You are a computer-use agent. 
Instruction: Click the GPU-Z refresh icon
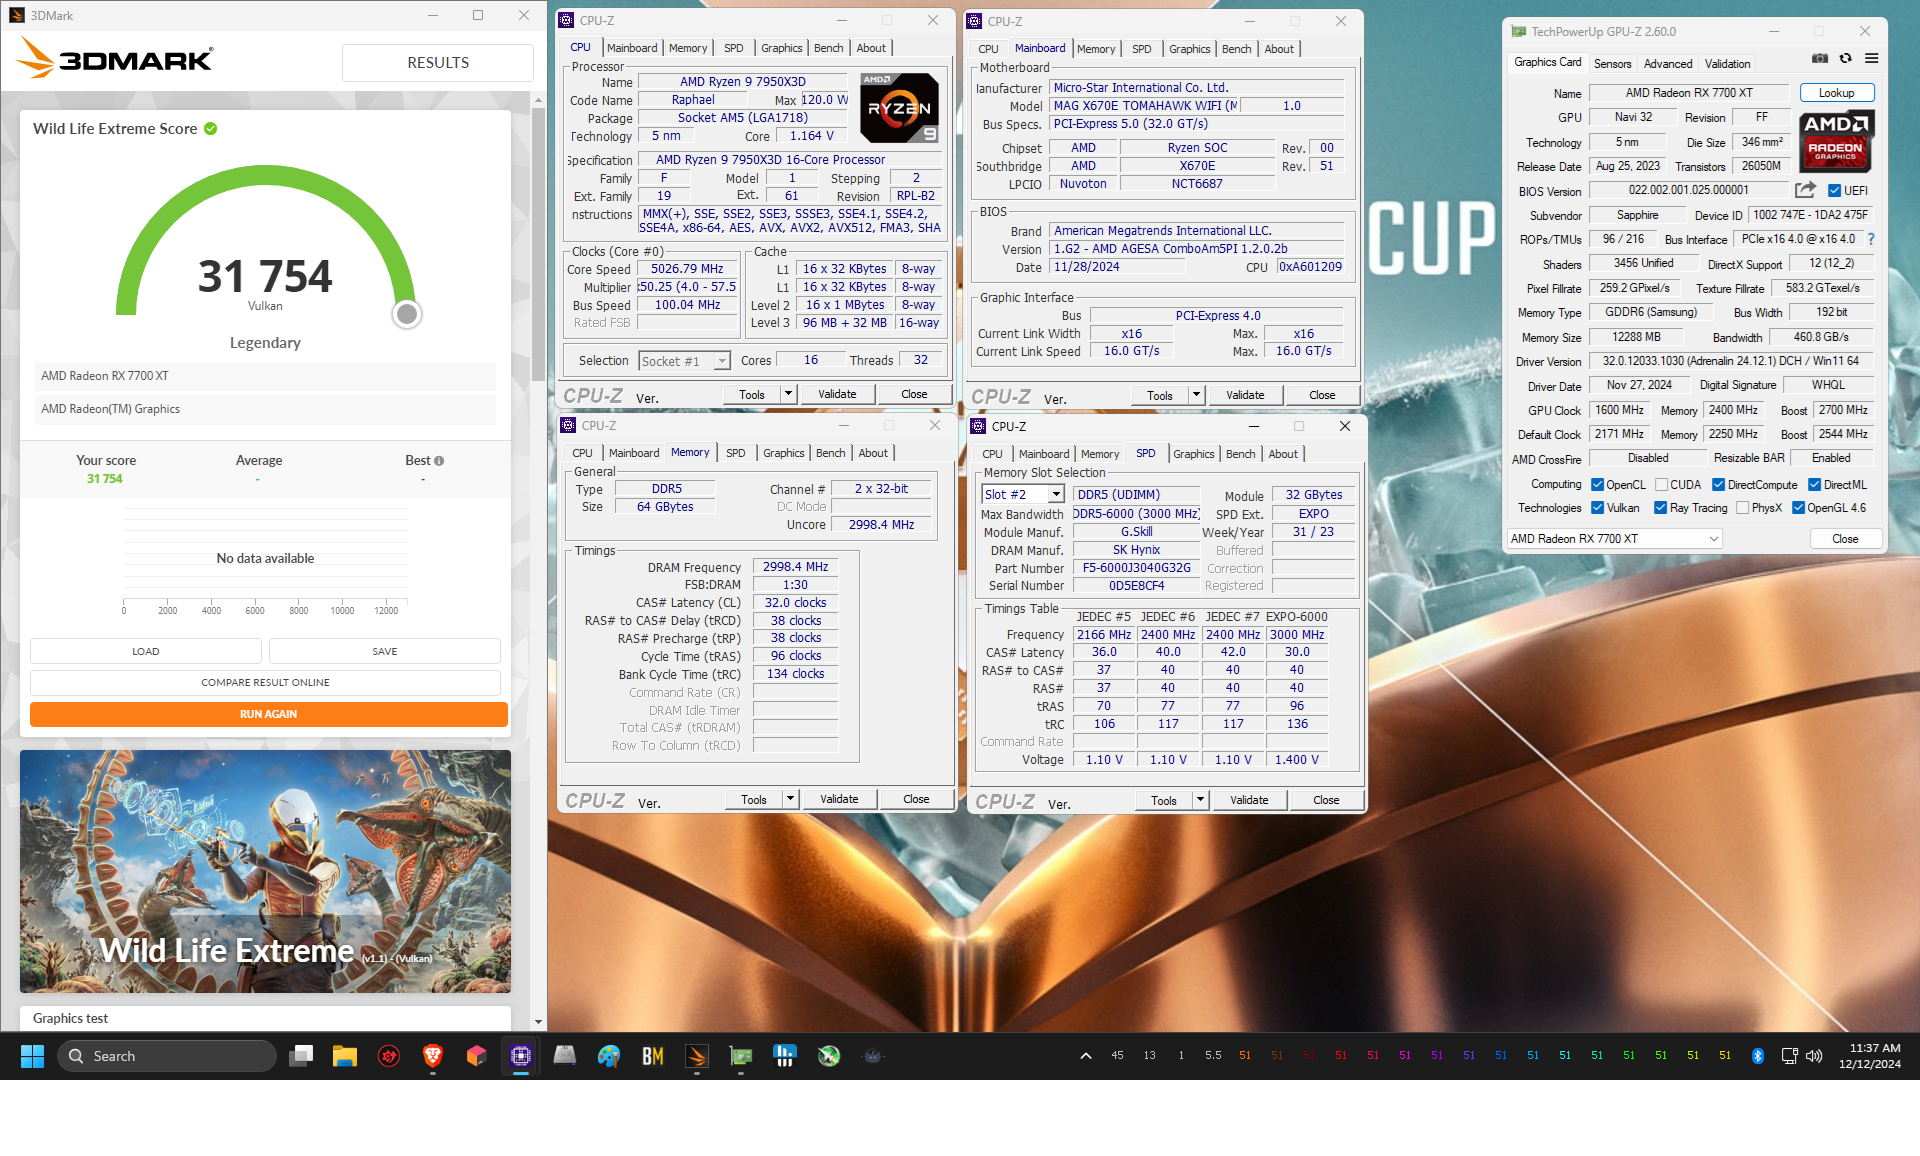point(1846,59)
